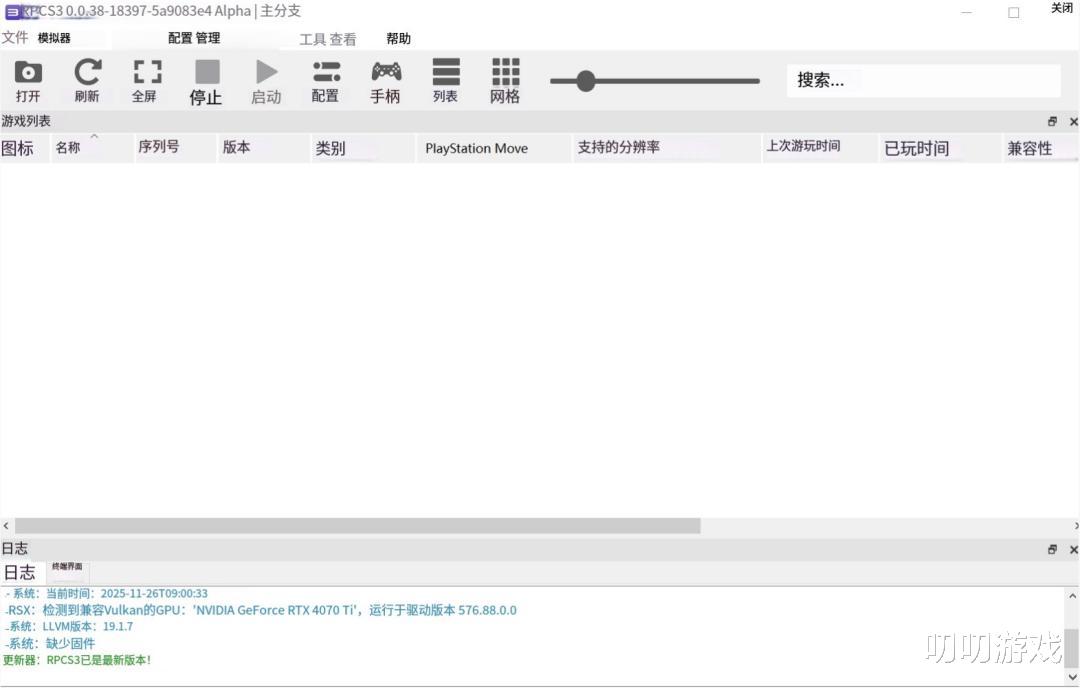This screenshot has width=1080, height=688.
Task: Sort by the 序列号 column header
Action: click(x=176, y=147)
